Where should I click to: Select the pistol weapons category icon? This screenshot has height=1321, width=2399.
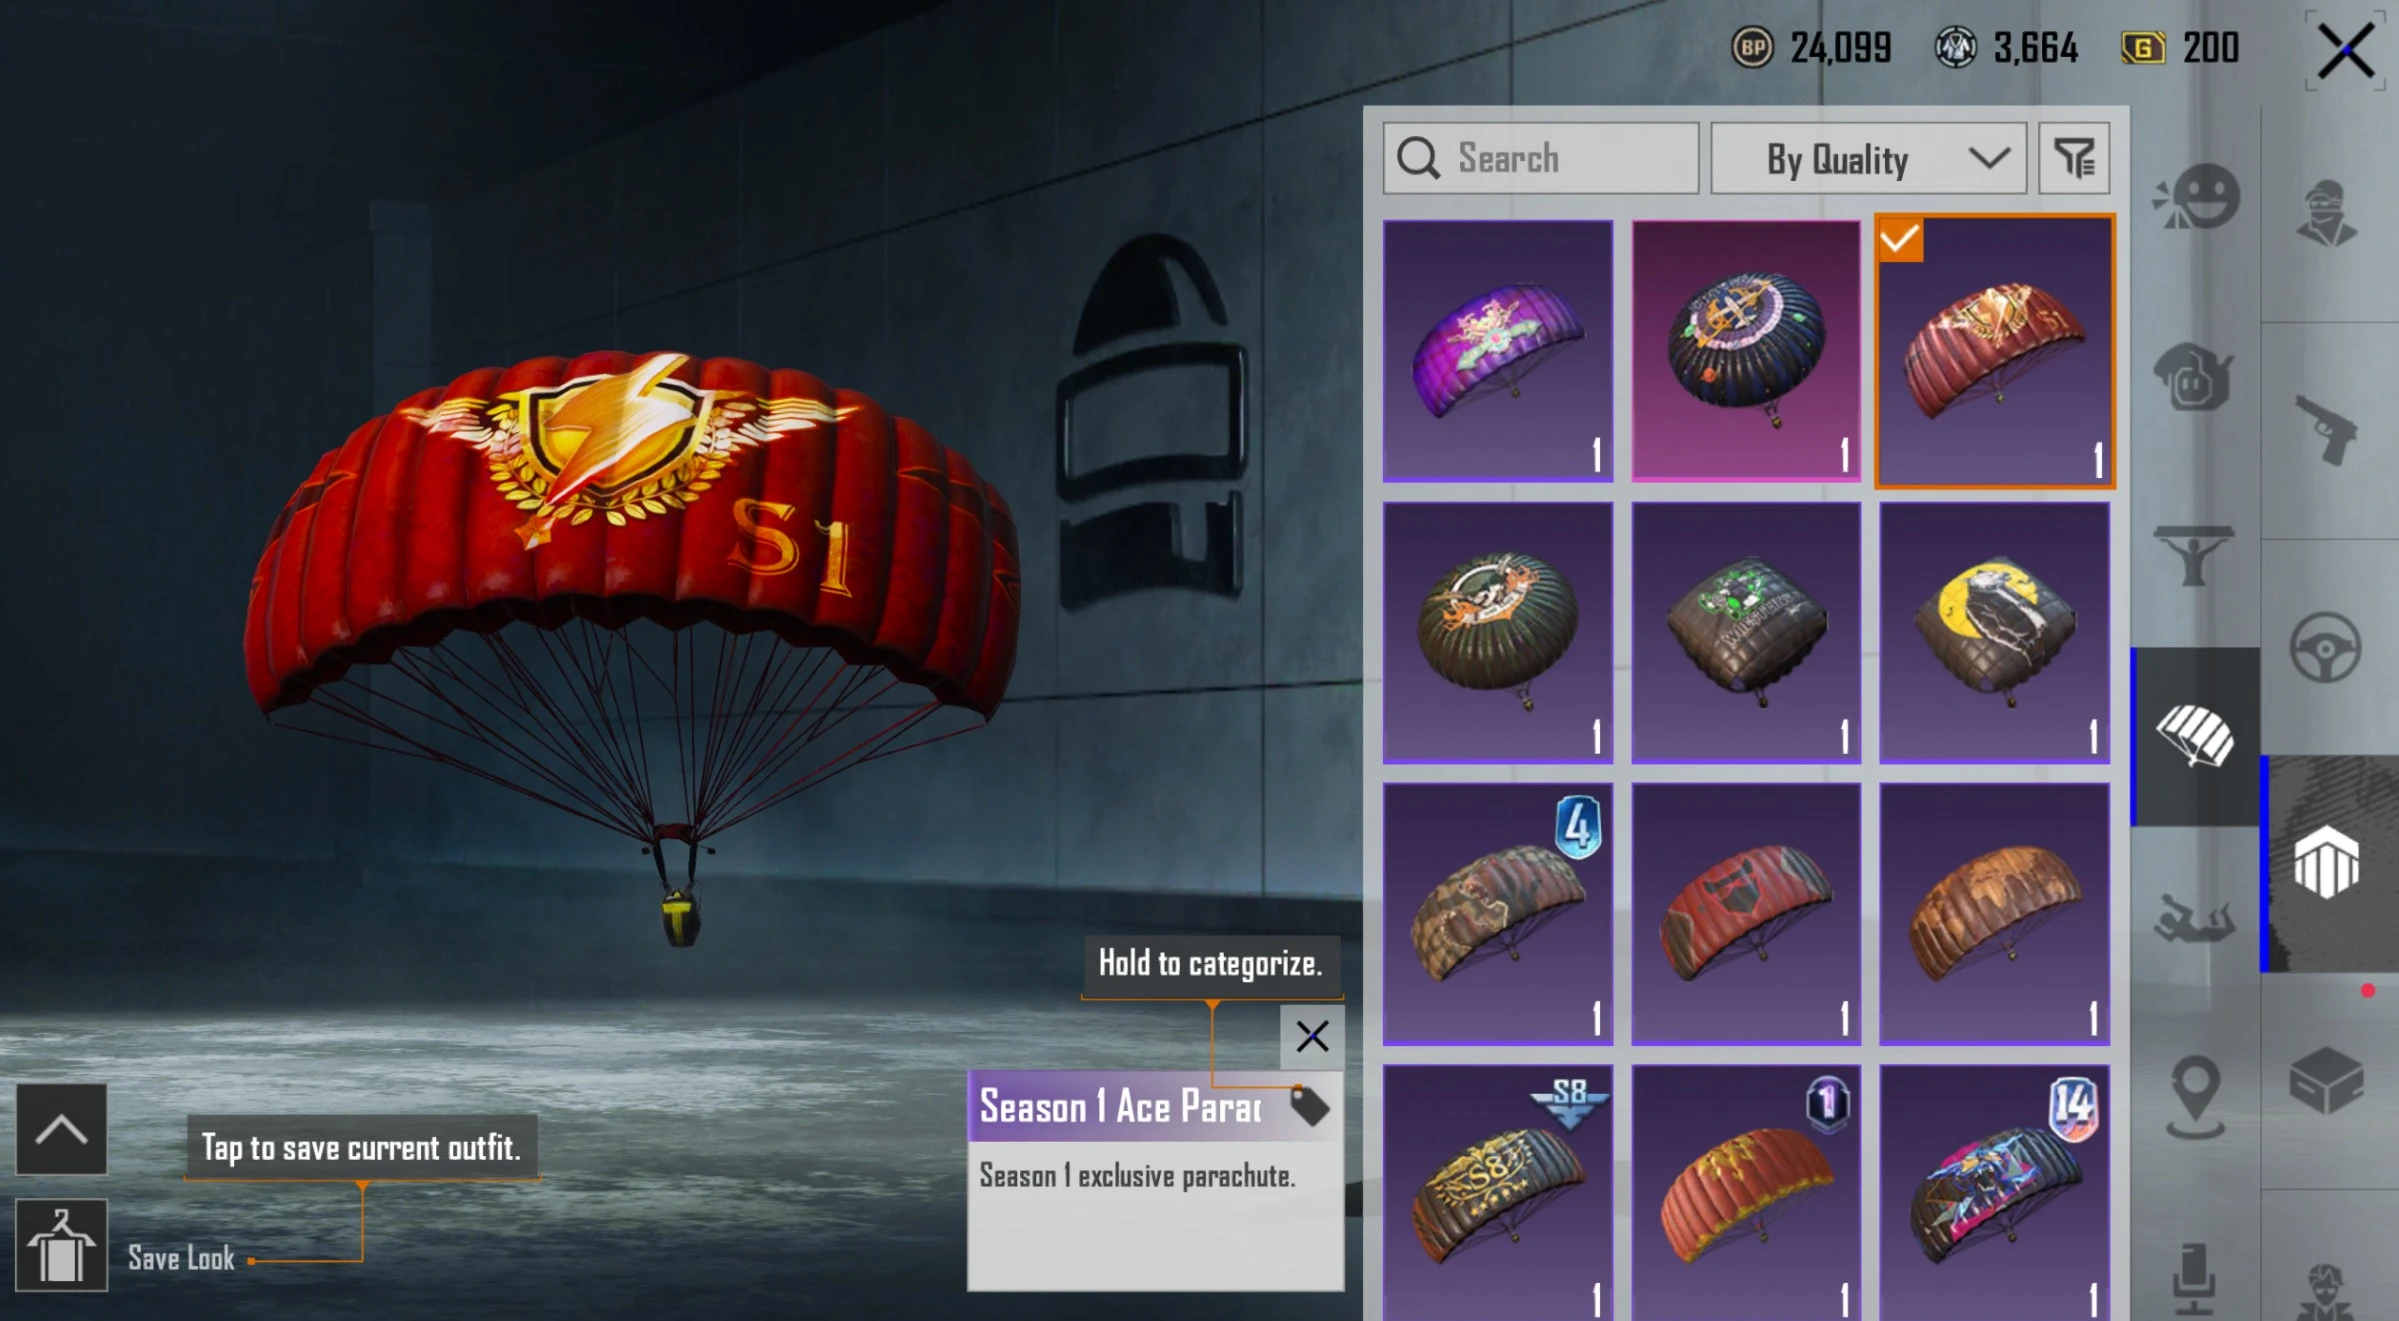pos(2326,430)
